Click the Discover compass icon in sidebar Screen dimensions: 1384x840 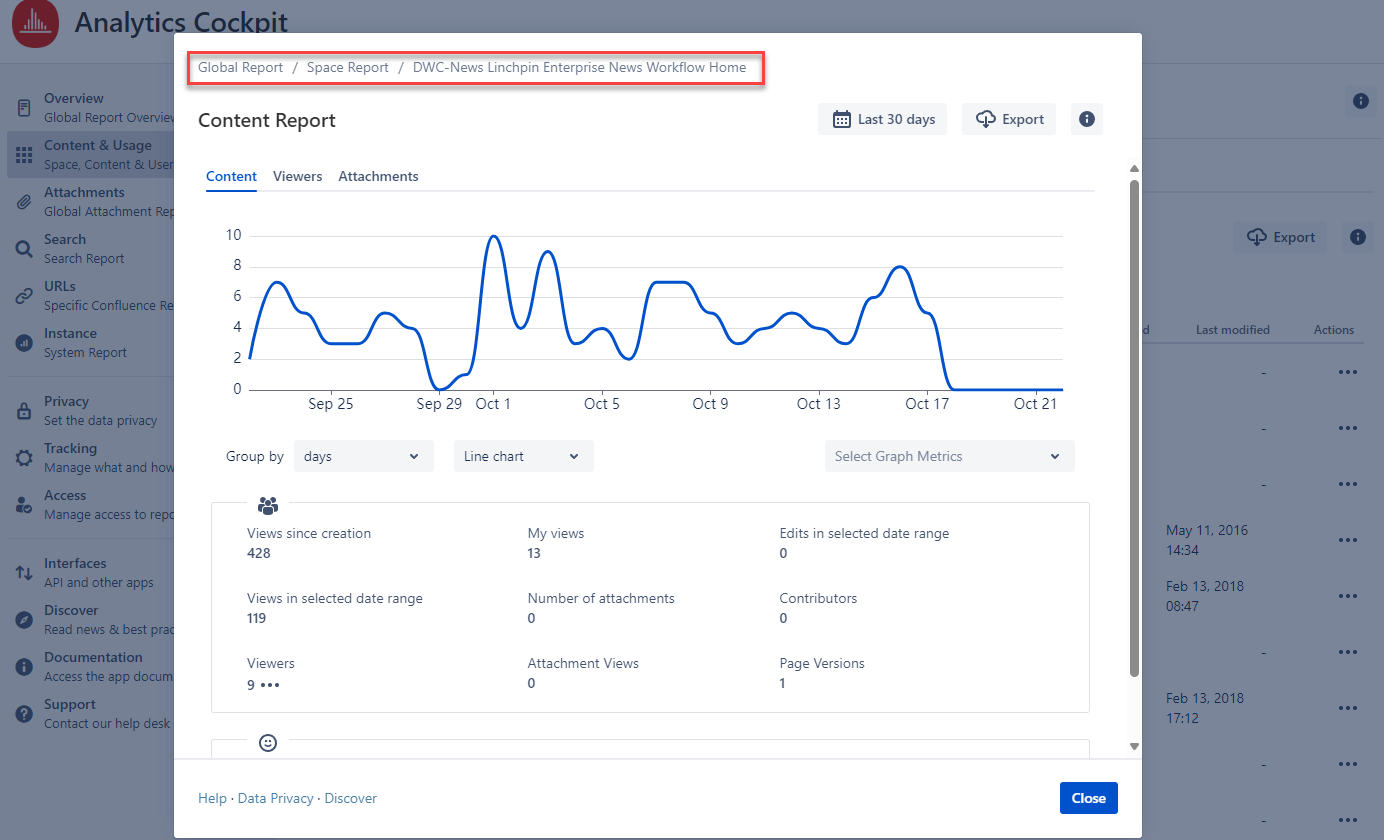coord(24,620)
